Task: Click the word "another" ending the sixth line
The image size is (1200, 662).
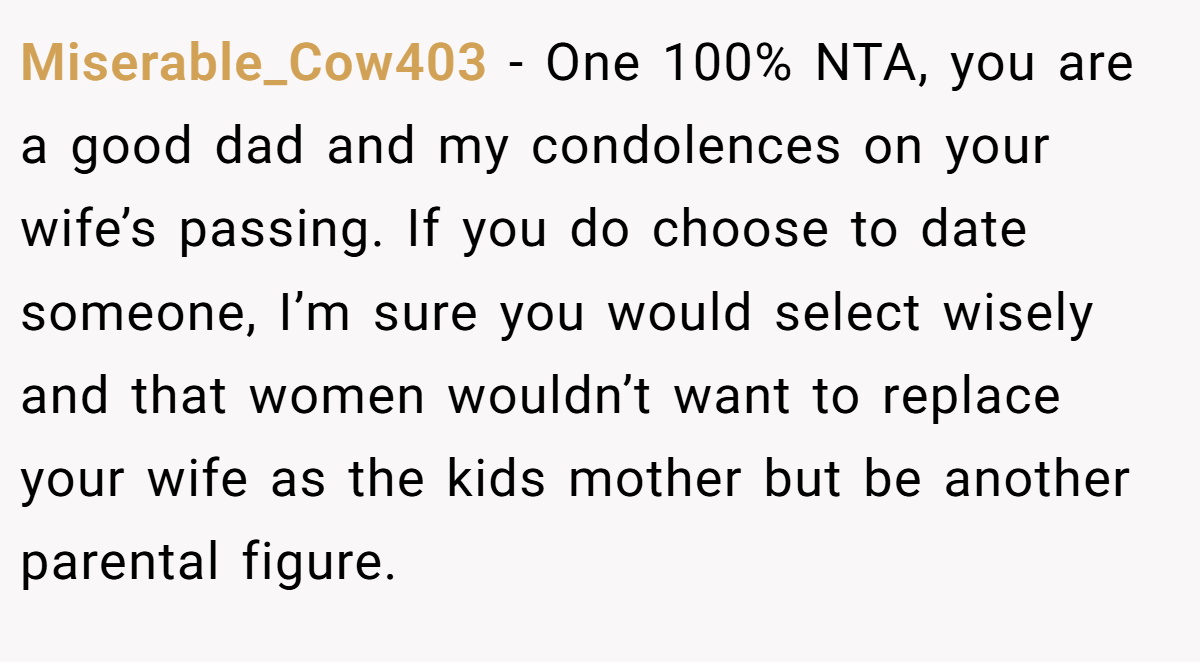Action: pyautogui.click(x=1037, y=479)
